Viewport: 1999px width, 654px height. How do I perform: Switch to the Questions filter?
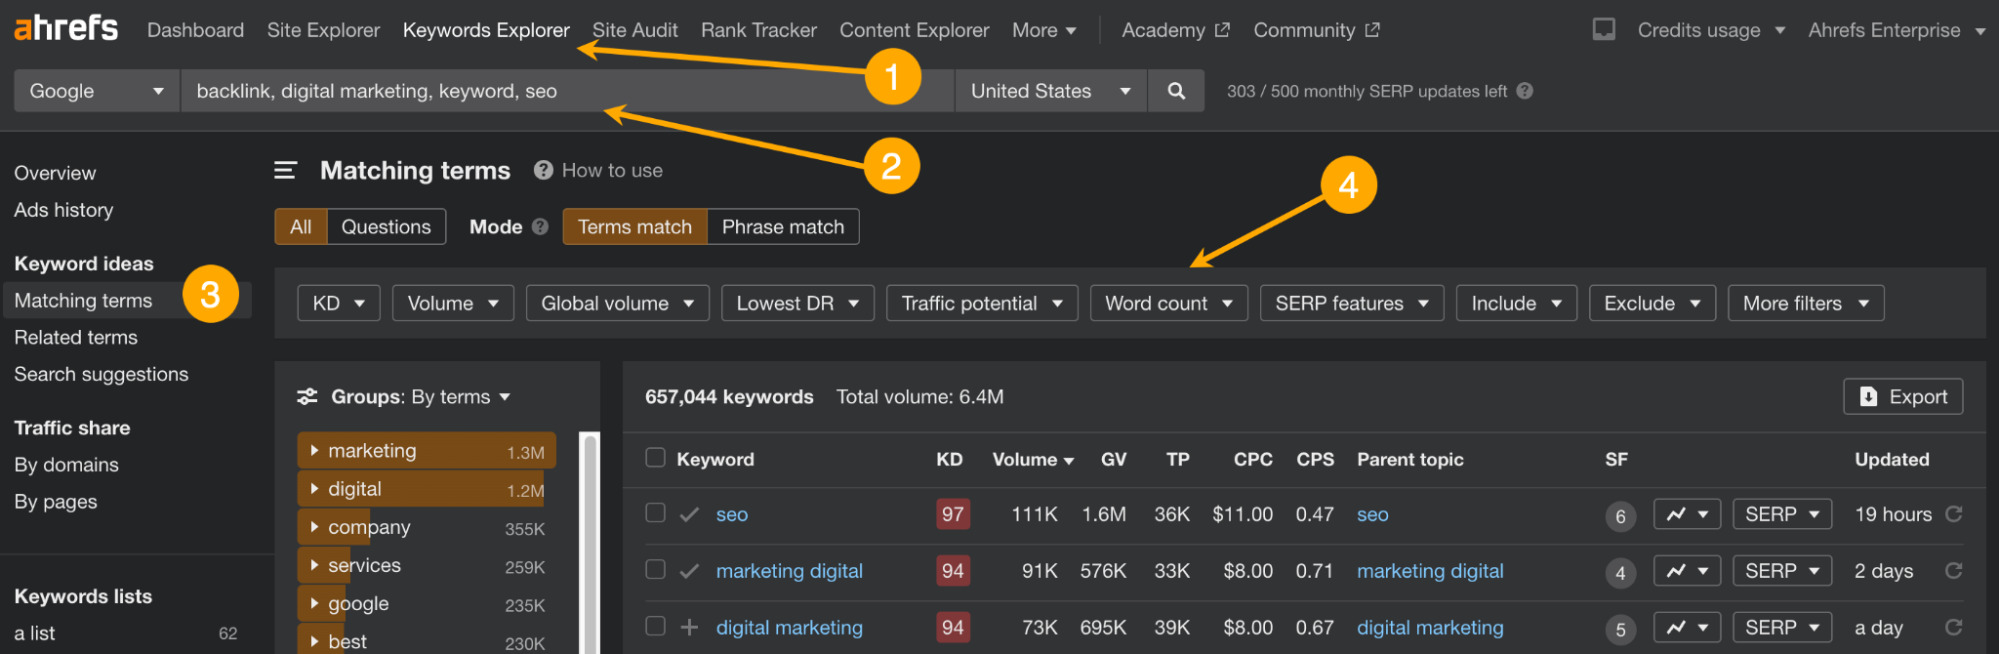386,227
